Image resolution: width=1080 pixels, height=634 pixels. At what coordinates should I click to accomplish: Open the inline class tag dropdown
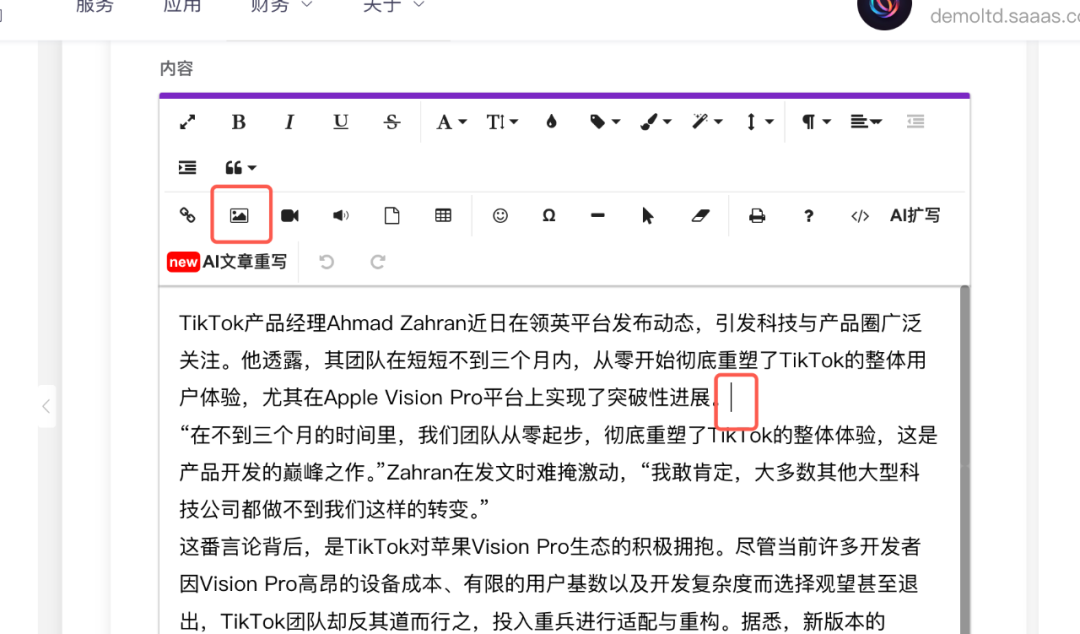point(605,122)
